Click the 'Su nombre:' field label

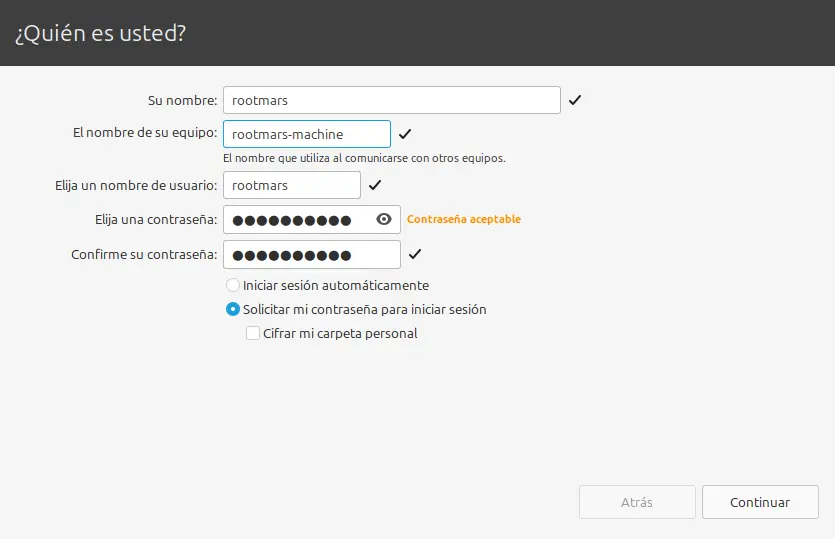coord(181,100)
